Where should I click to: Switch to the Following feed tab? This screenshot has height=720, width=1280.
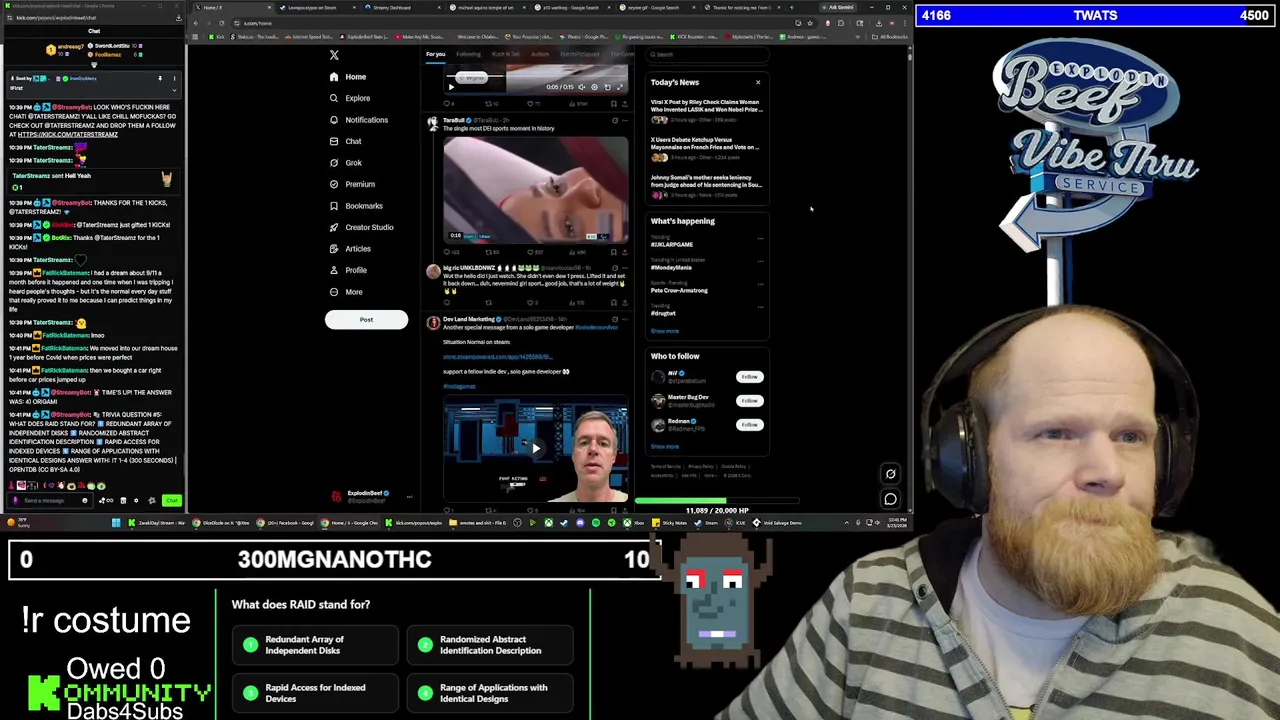coord(468,54)
